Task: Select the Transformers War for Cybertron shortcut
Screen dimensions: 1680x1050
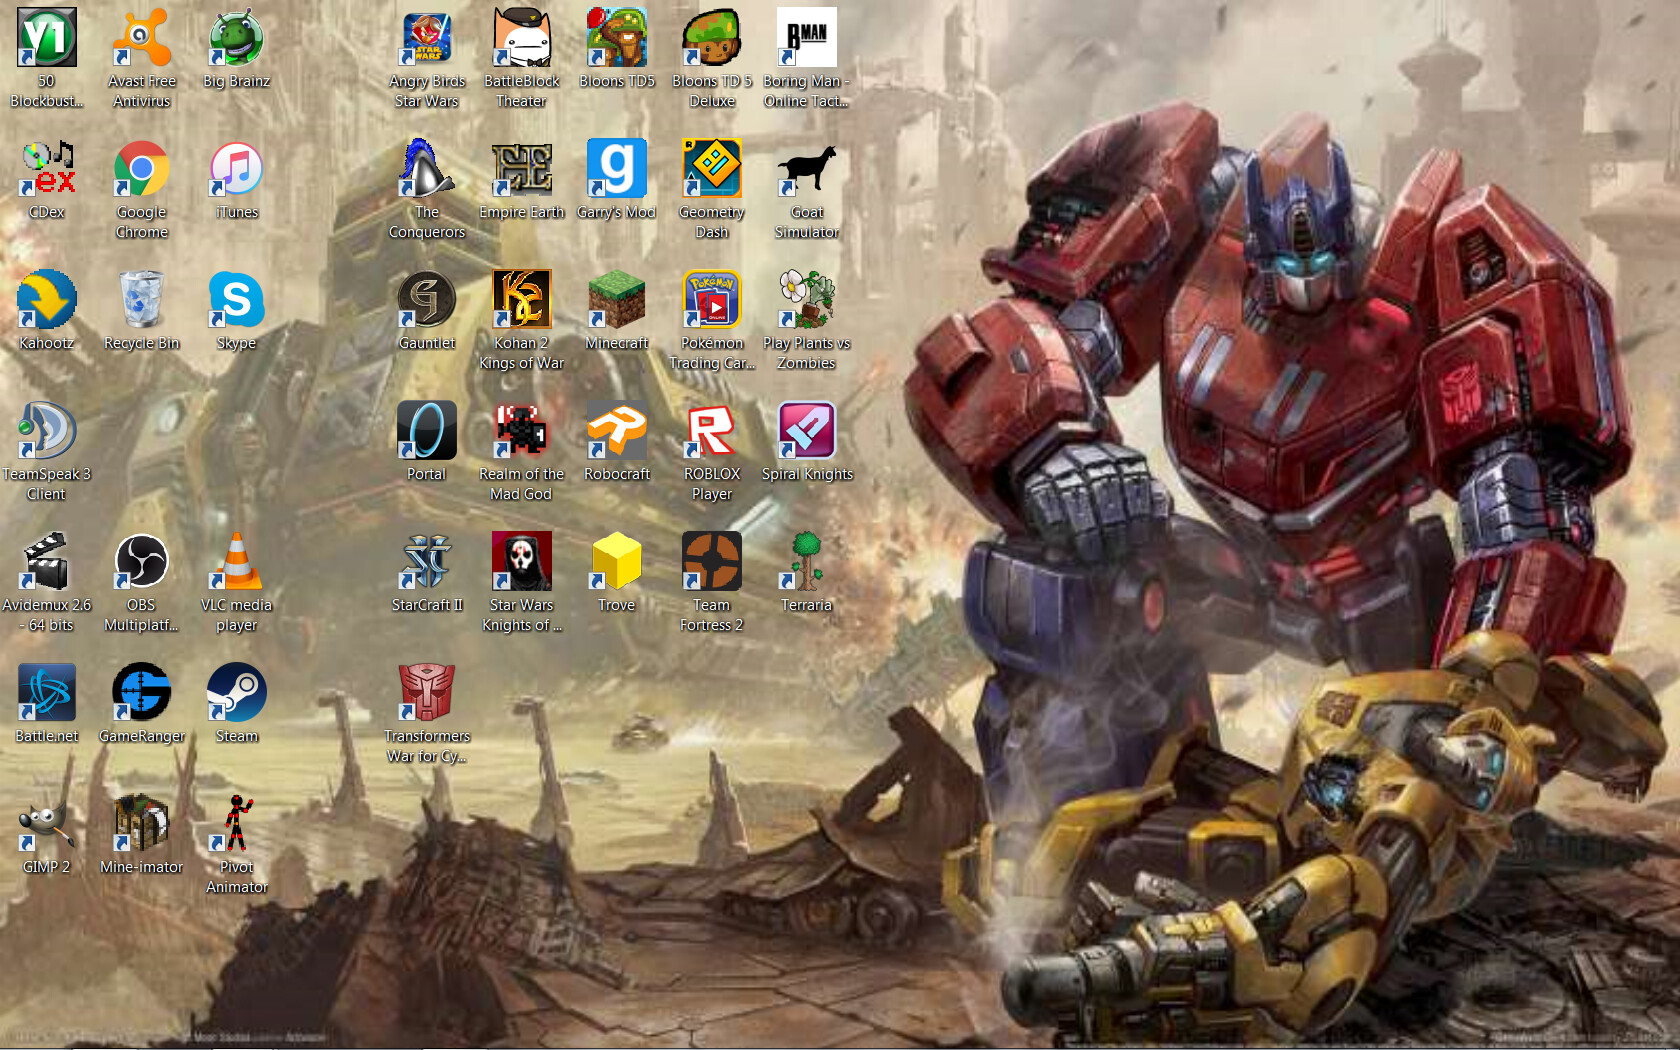Action: click(427, 693)
